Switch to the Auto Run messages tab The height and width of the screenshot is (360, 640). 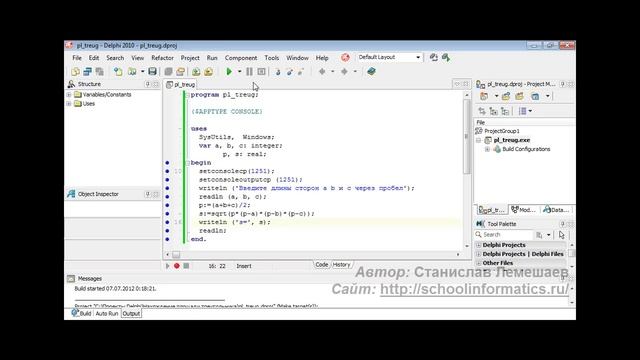click(x=107, y=313)
